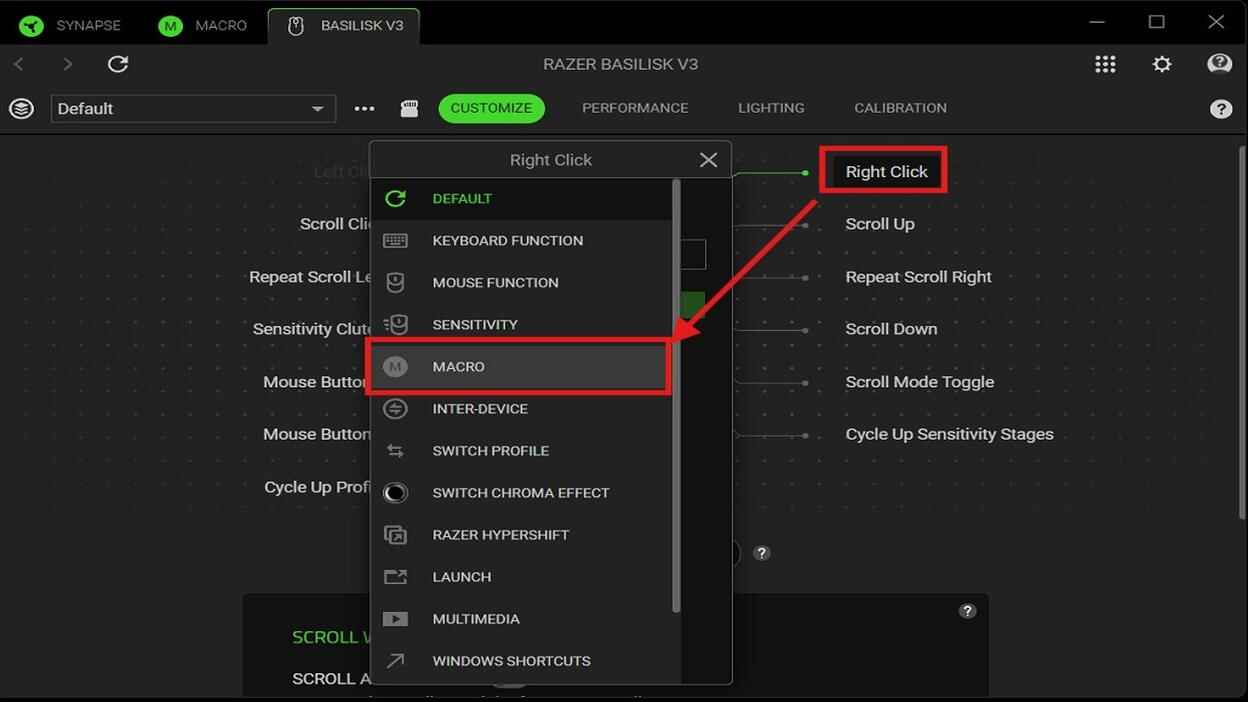1248x702 pixels.
Task: Click the profile layers icon
Action: tap(21, 109)
